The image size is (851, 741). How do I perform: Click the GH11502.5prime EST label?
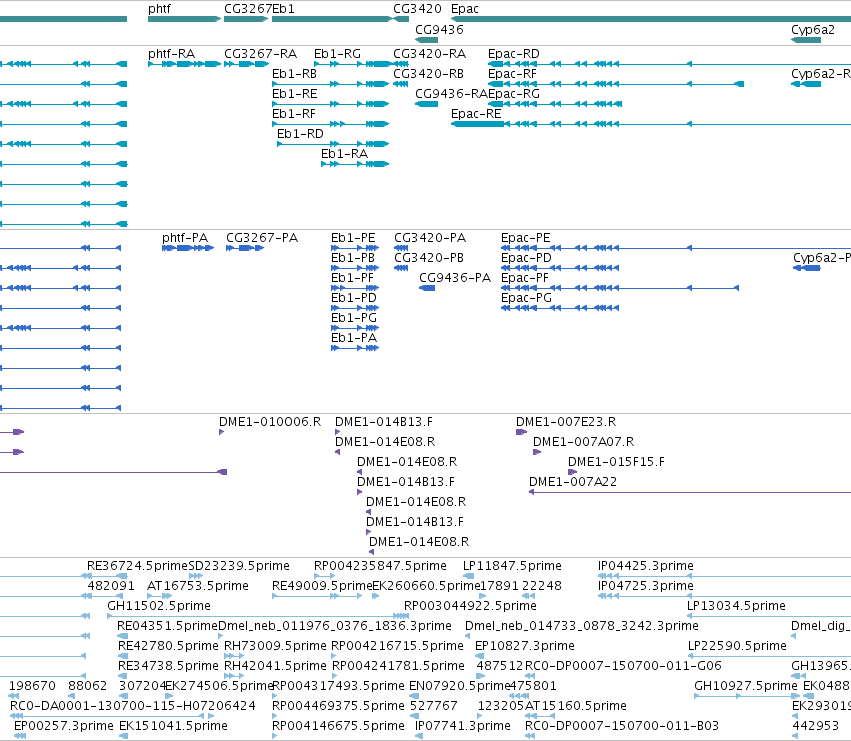159,606
